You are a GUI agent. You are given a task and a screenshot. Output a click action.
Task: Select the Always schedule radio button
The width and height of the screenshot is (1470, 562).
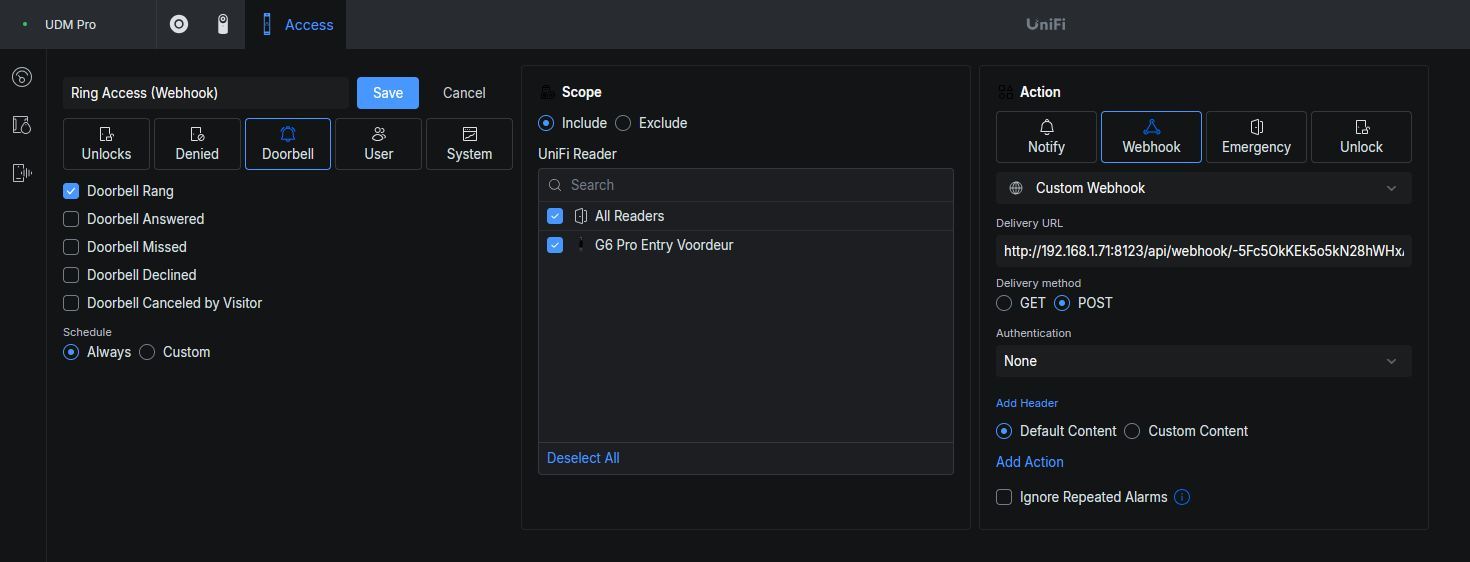pos(71,352)
